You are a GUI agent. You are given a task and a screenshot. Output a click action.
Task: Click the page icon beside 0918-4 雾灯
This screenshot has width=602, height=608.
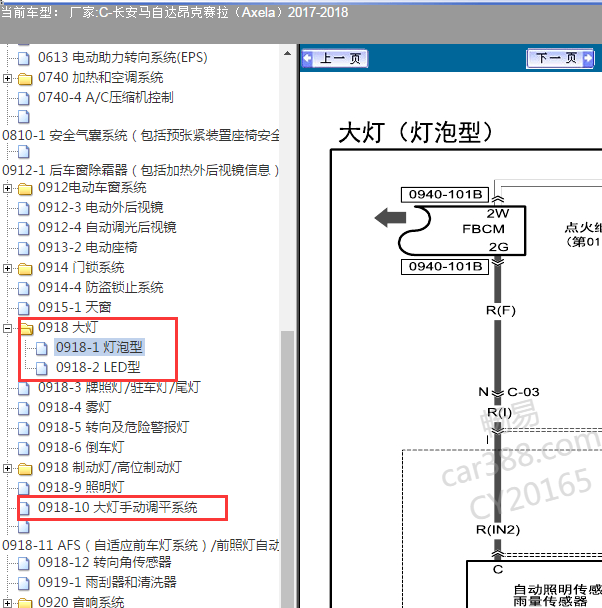[x=24, y=408]
